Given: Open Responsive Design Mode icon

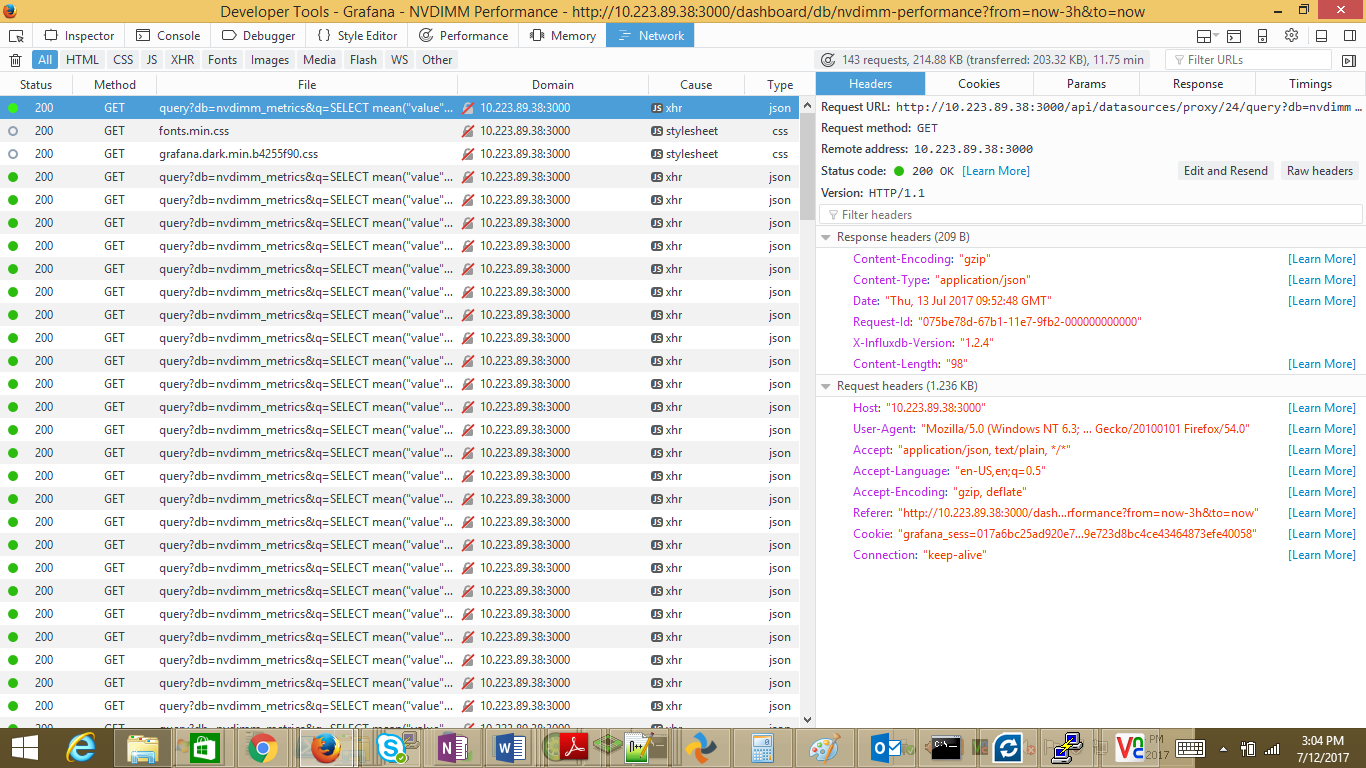Looking at the screenshot, I should point(1263,36).
